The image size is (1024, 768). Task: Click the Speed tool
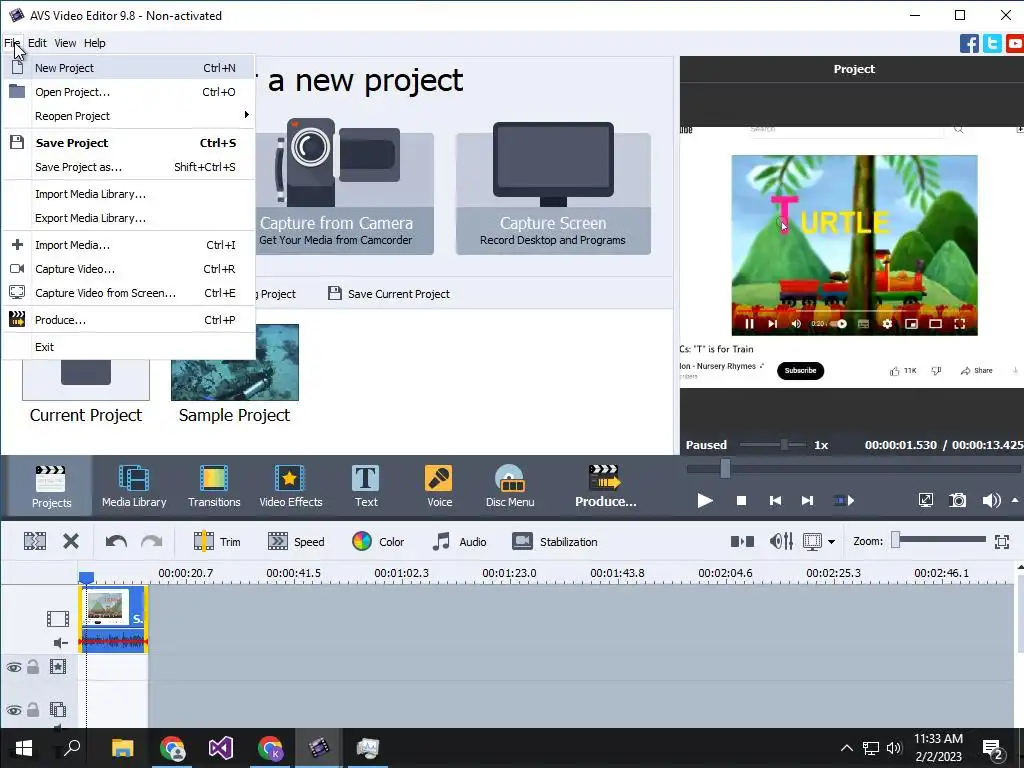coord(296,541)
